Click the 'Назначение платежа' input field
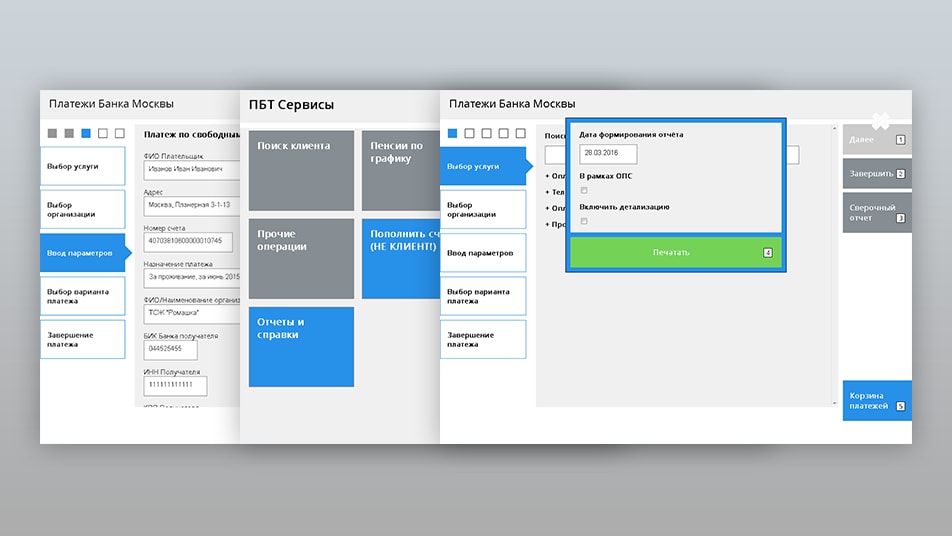 coord(192,277)
